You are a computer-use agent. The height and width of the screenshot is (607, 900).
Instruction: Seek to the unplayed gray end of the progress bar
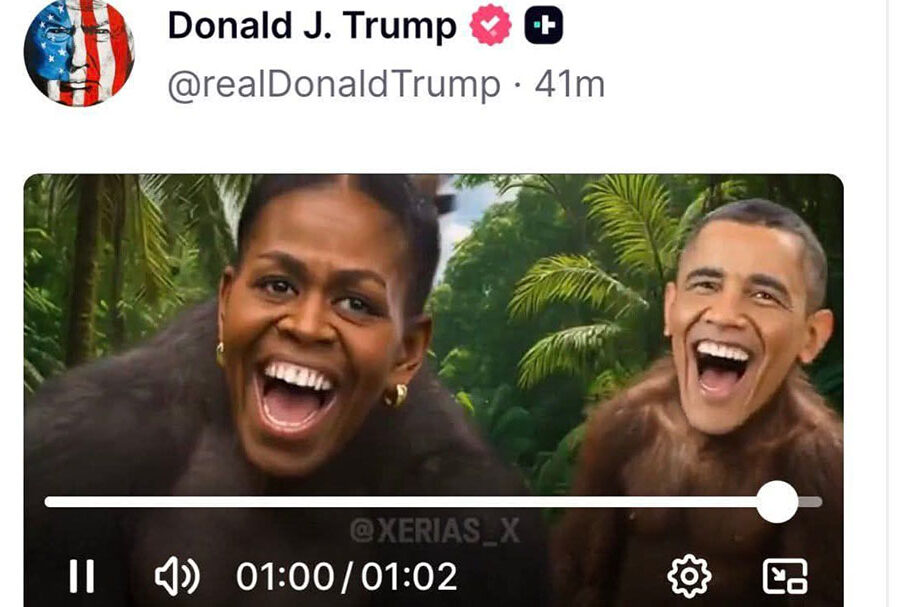[x=810, y=502]
